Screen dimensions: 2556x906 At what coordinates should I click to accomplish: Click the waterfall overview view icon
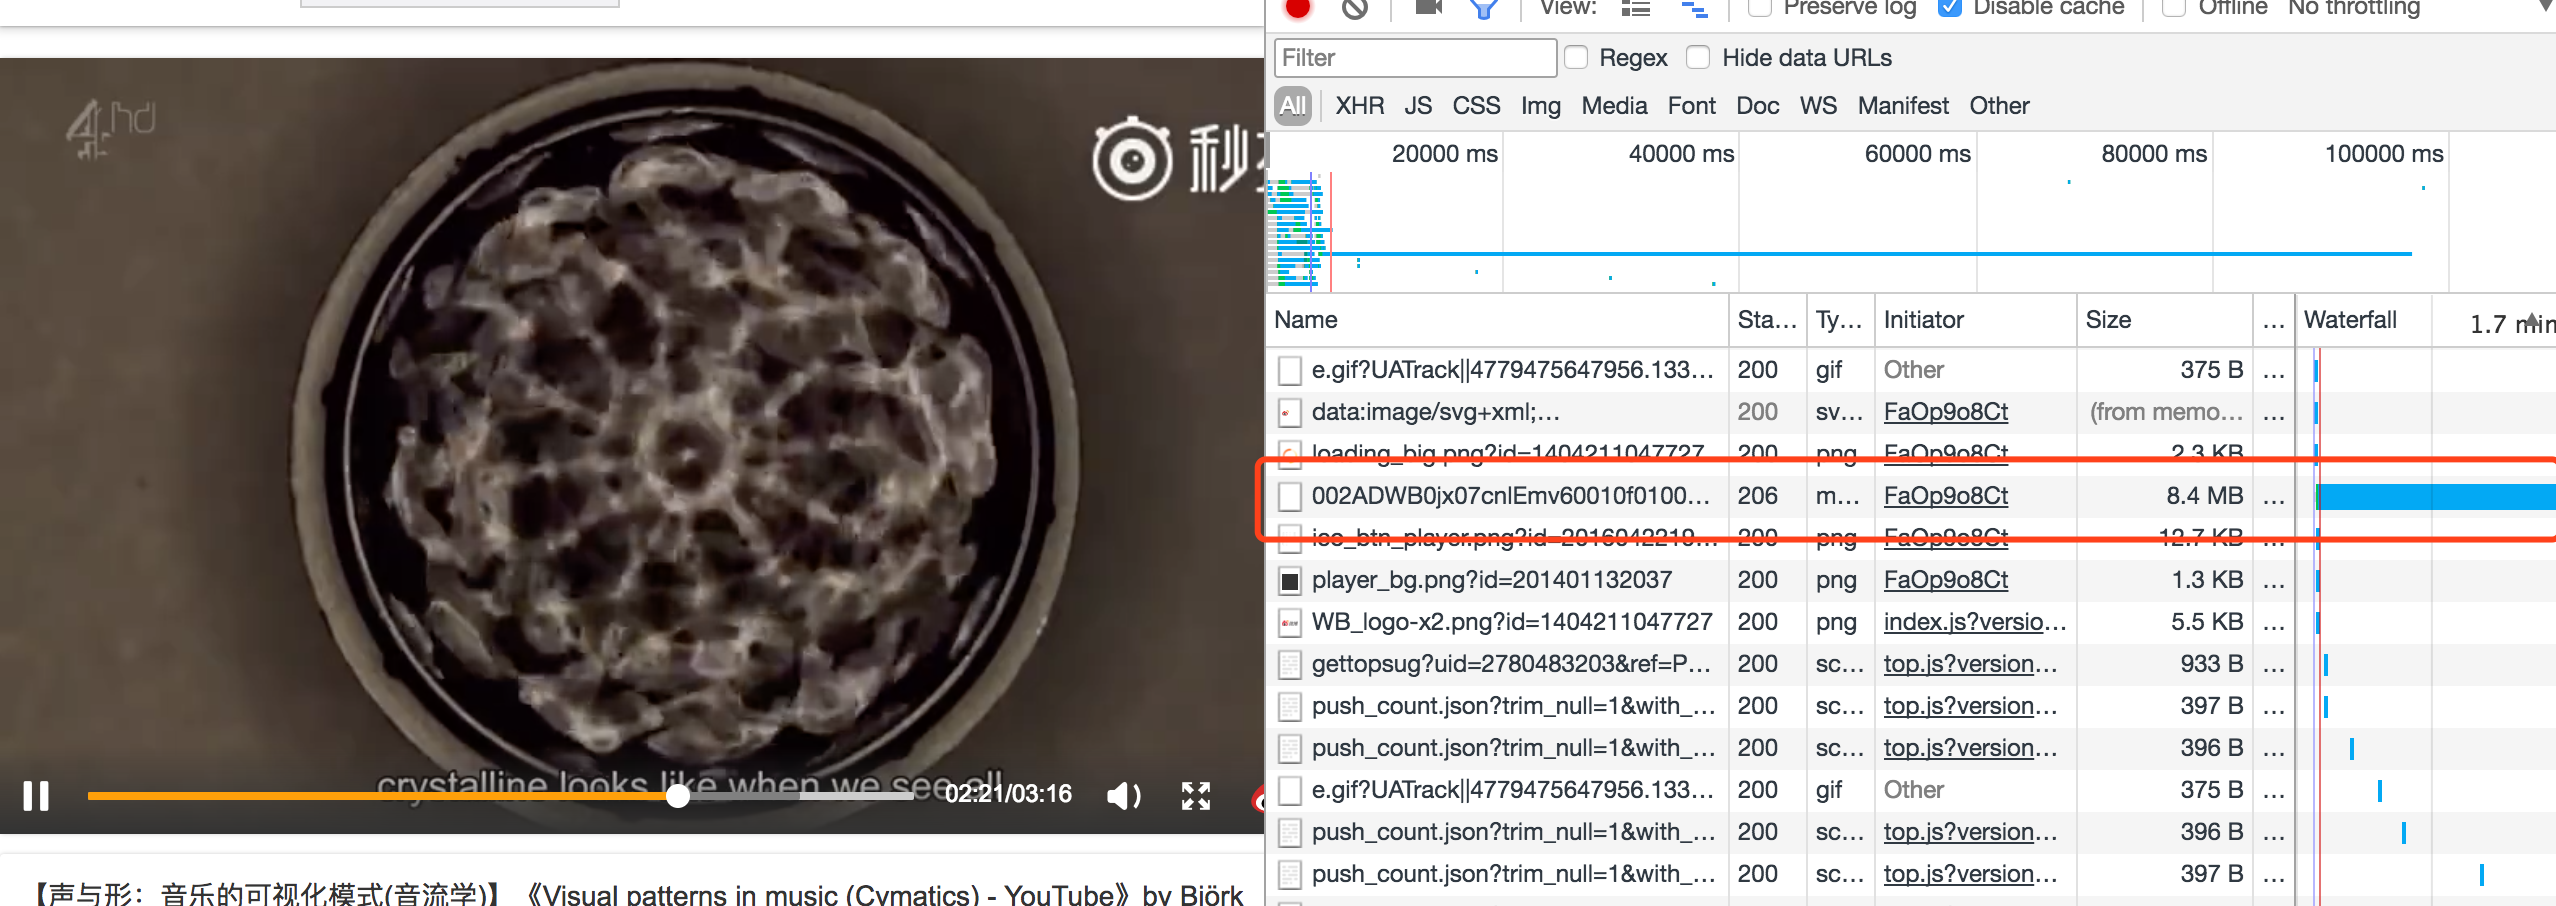coord(1693,9)
